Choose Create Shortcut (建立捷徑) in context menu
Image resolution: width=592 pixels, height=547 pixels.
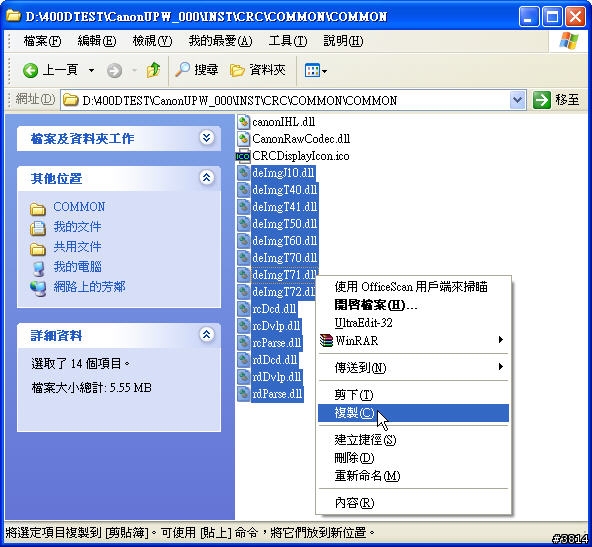click(413, 440)
